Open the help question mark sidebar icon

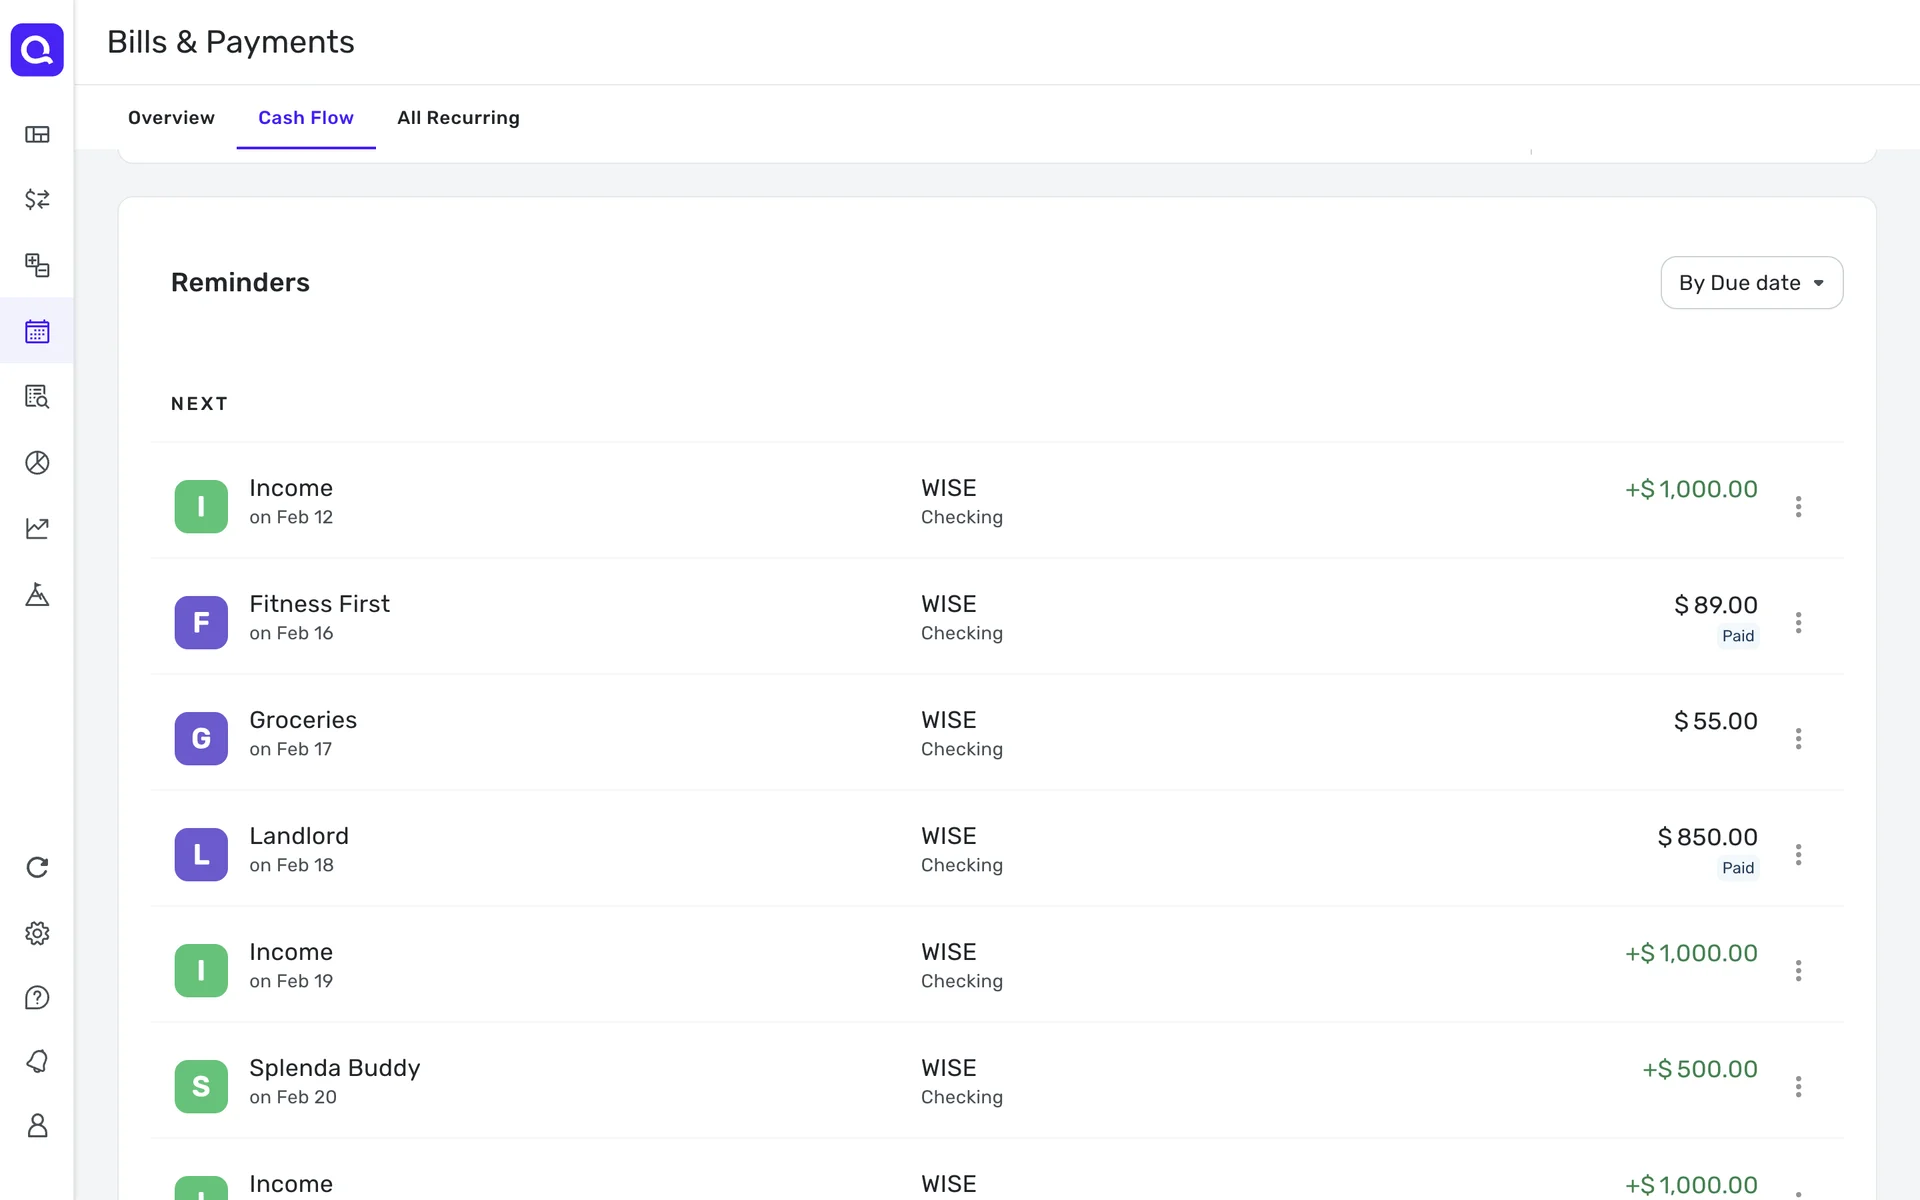[37, 997]
